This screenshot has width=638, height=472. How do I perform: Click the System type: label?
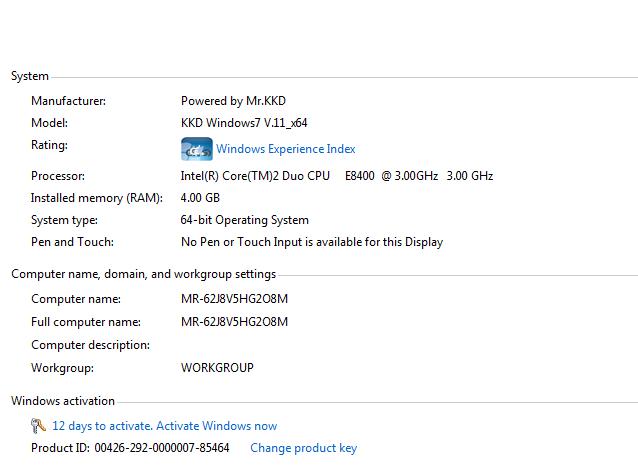click(x=64, y=220)
